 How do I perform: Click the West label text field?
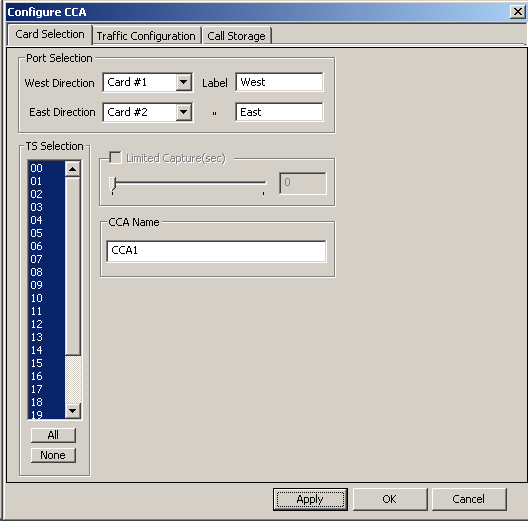pyautogui.click(x=279, y=82)
